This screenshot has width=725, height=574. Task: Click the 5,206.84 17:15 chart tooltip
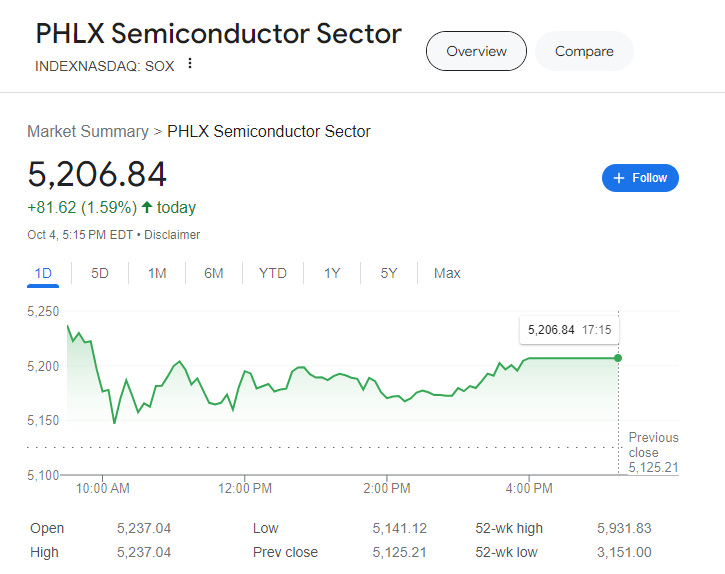[569, 329]
